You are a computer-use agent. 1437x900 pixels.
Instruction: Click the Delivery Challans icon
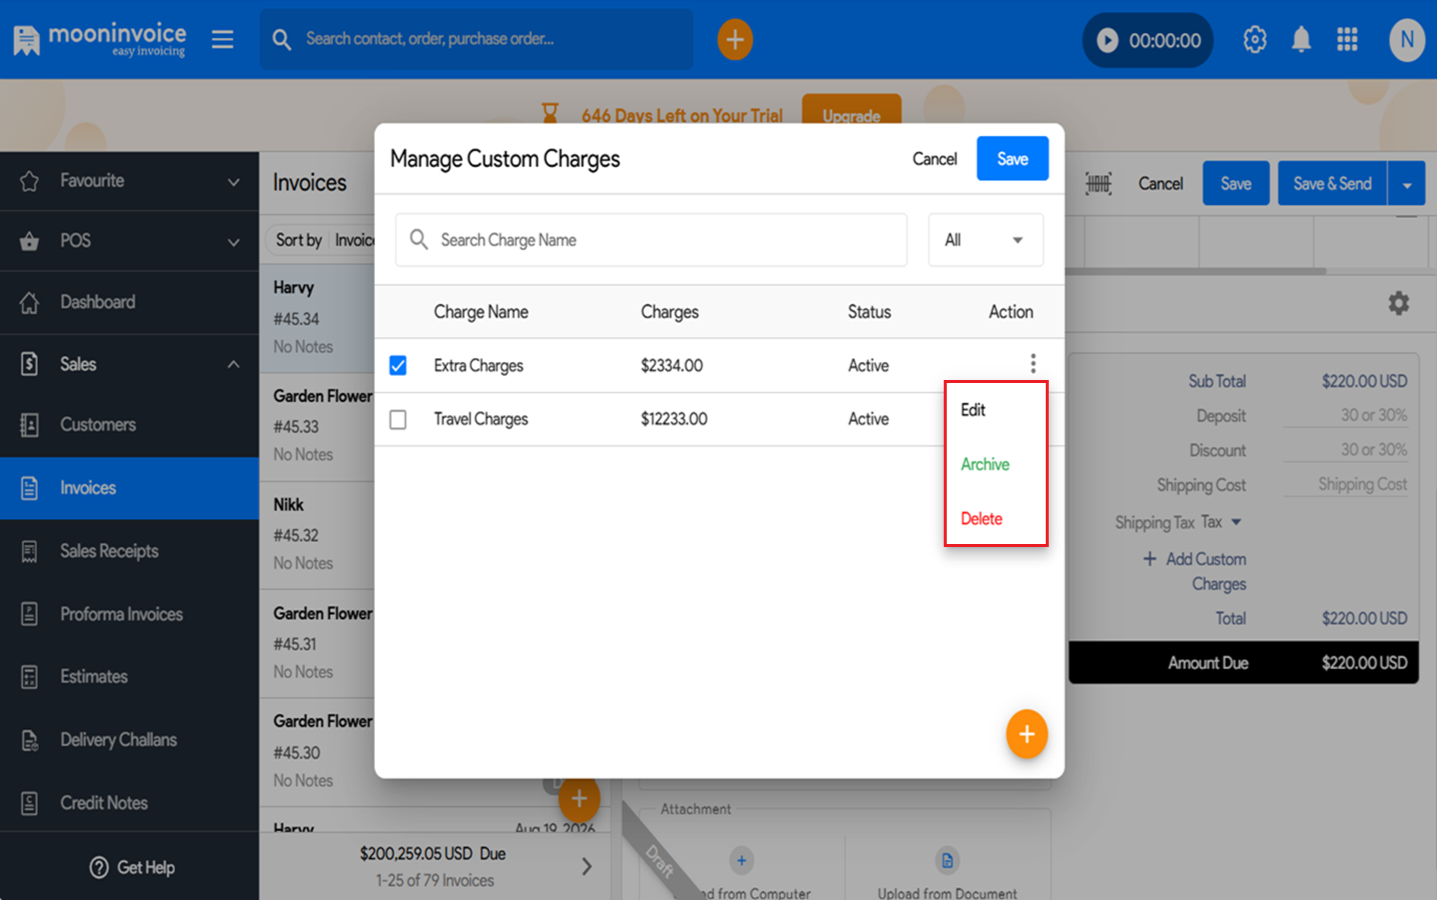pyautogui.click(x=29, y=740)
